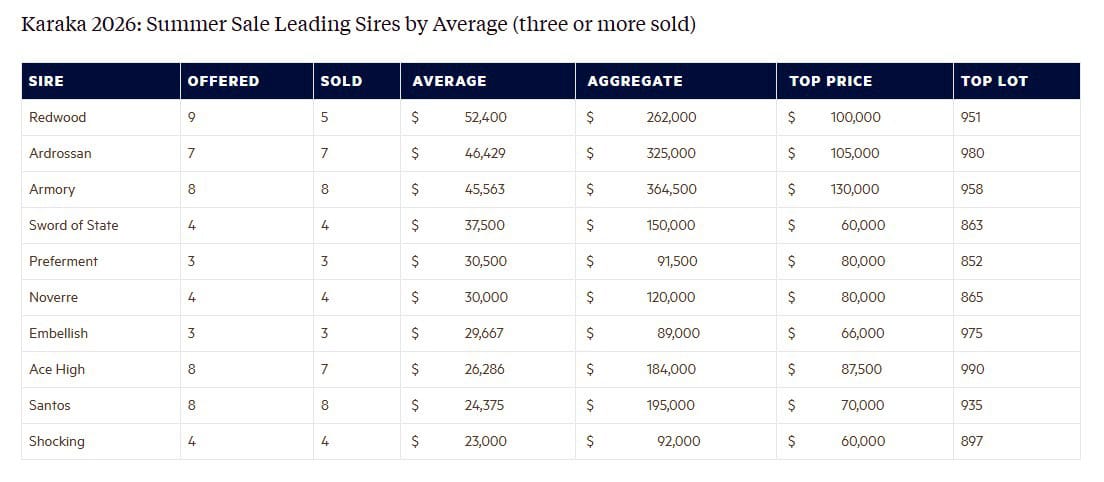Click the TOP PRICE column header
Image resolution: width=1104 pixels, height=482 pixels.
(830, 81)
